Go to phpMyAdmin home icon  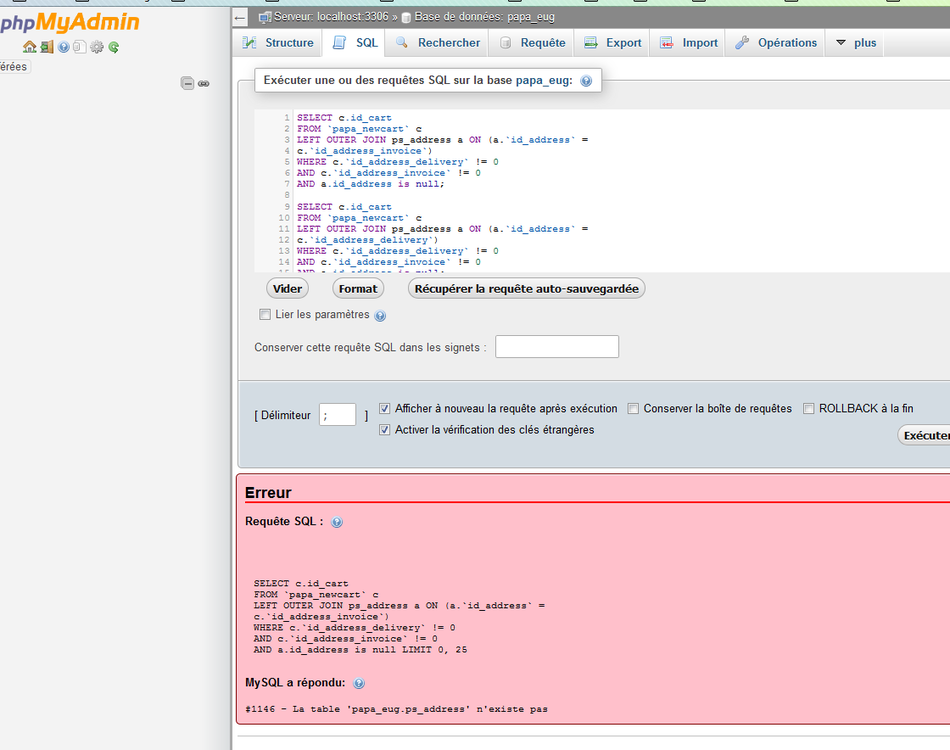coord(29,47)
